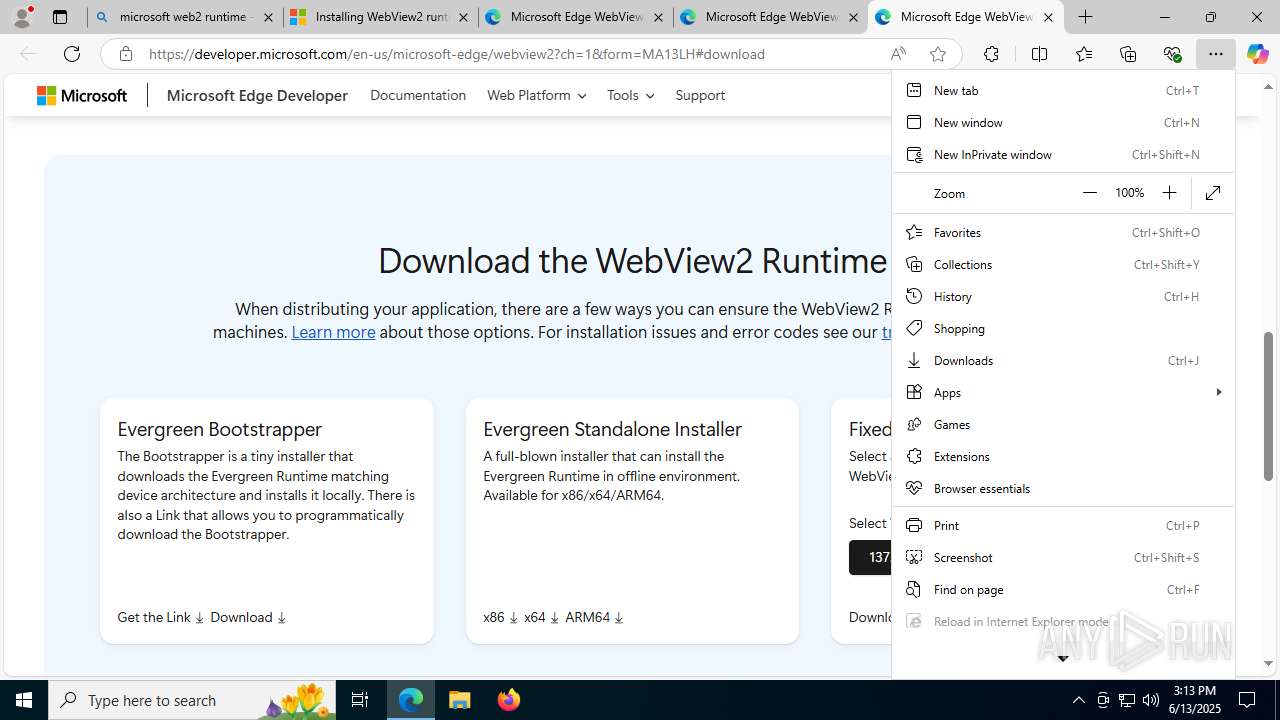
Task: Open Copilot icon
Action: click(1257, 54)
